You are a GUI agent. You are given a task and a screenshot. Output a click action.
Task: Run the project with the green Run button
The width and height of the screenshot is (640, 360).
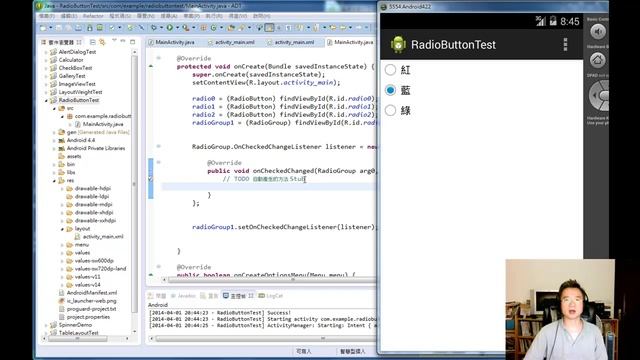[169, 28]
